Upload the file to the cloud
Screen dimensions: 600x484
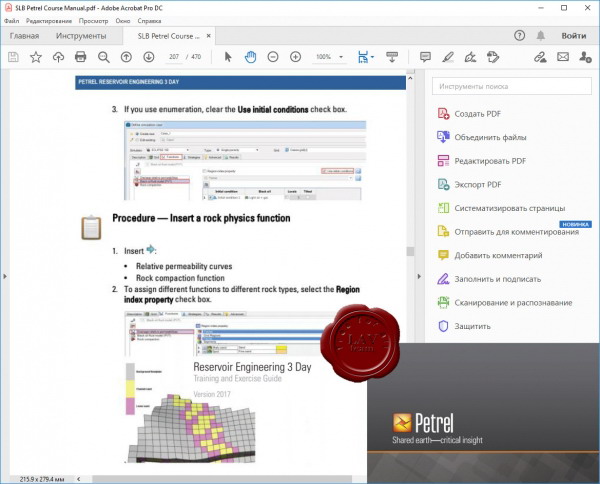[x=58, y=57]
